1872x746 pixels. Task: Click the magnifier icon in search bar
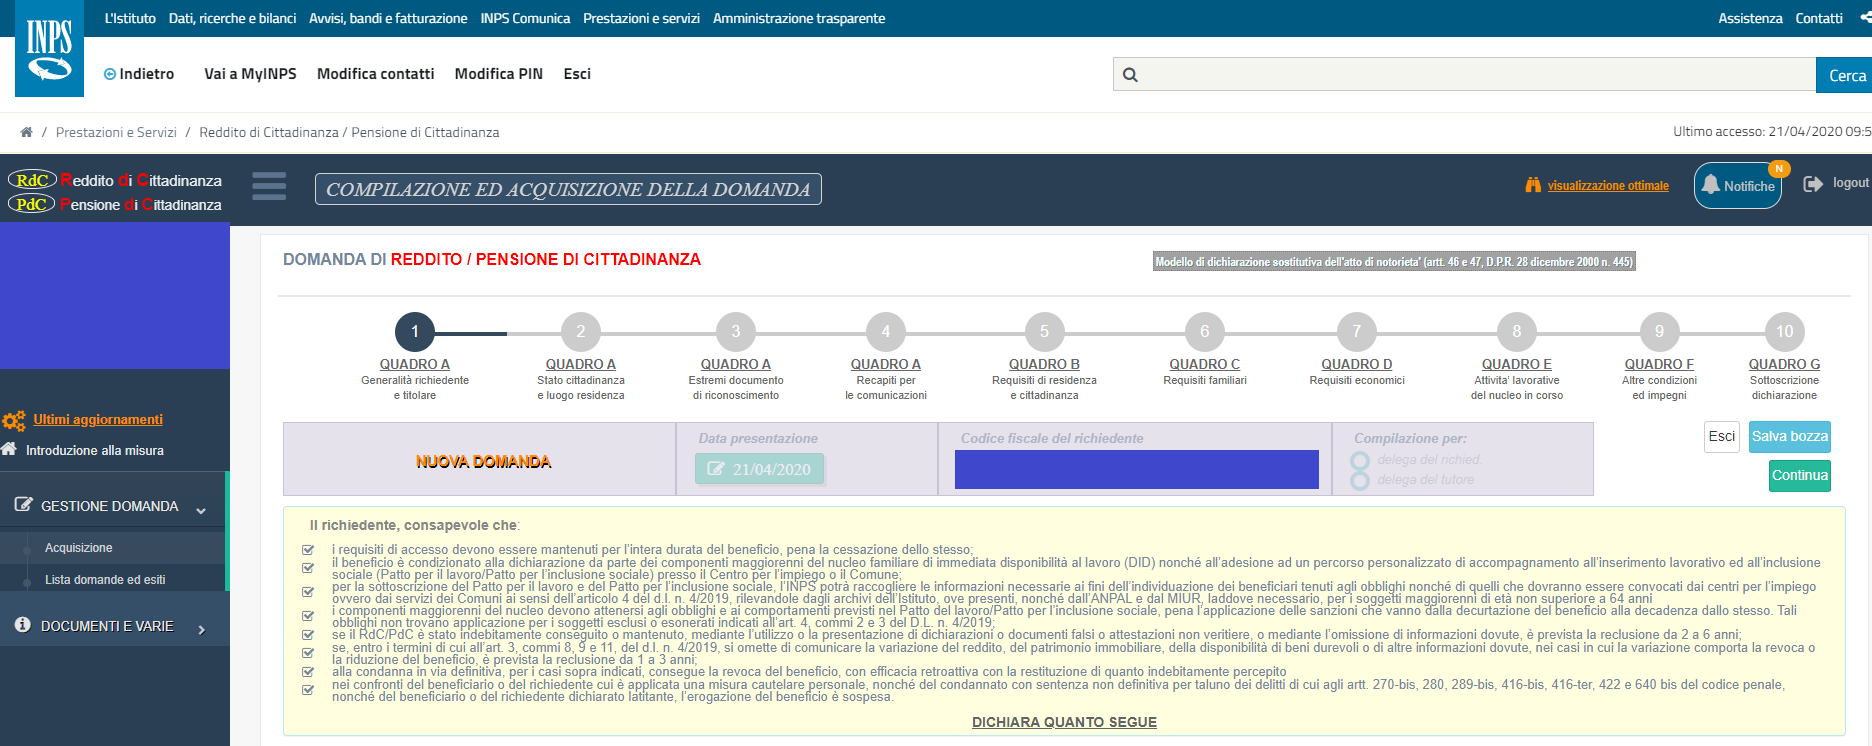[1130, 75]
